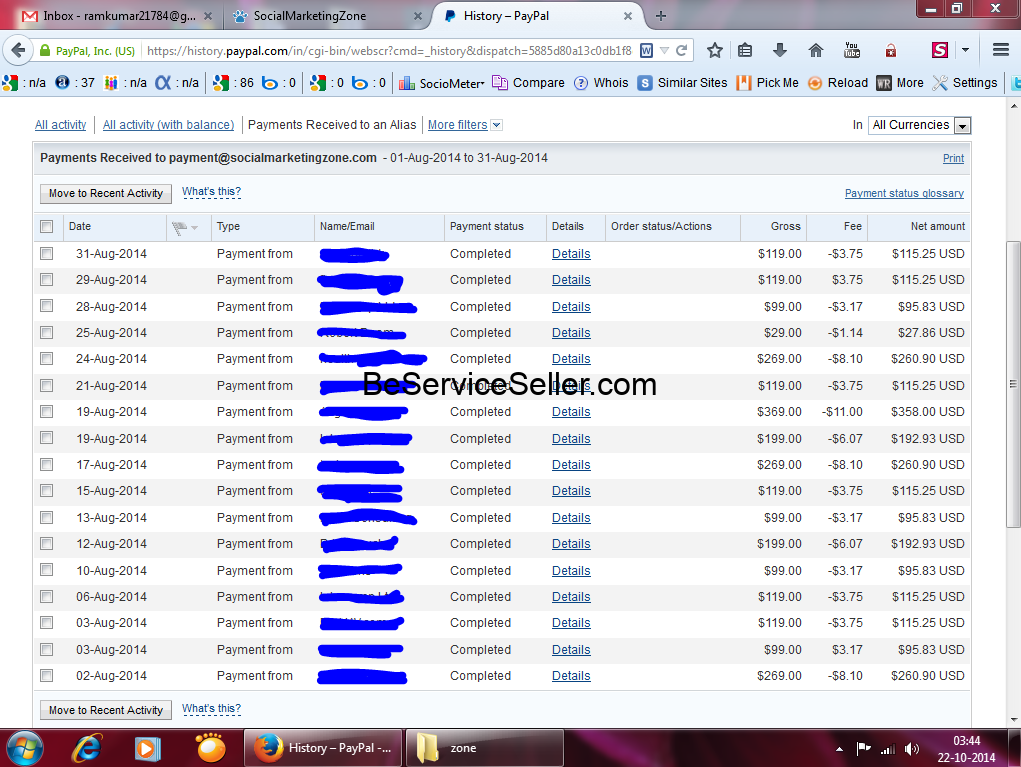Select the 28-Aug-2014 payment checkbox

46,306
